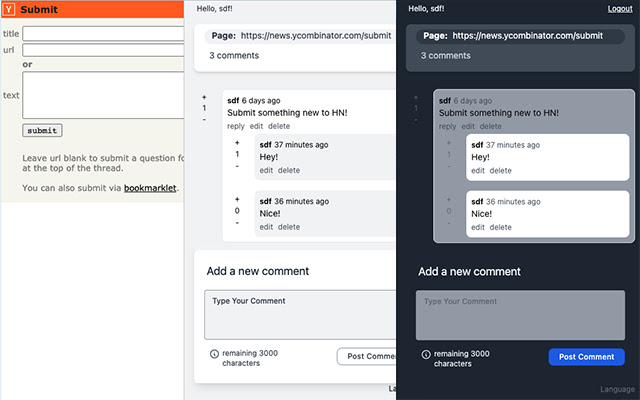Delete the "Hey!" comment in dark panel
Viewport: 640px width, 400px height.
pos(500,171)
